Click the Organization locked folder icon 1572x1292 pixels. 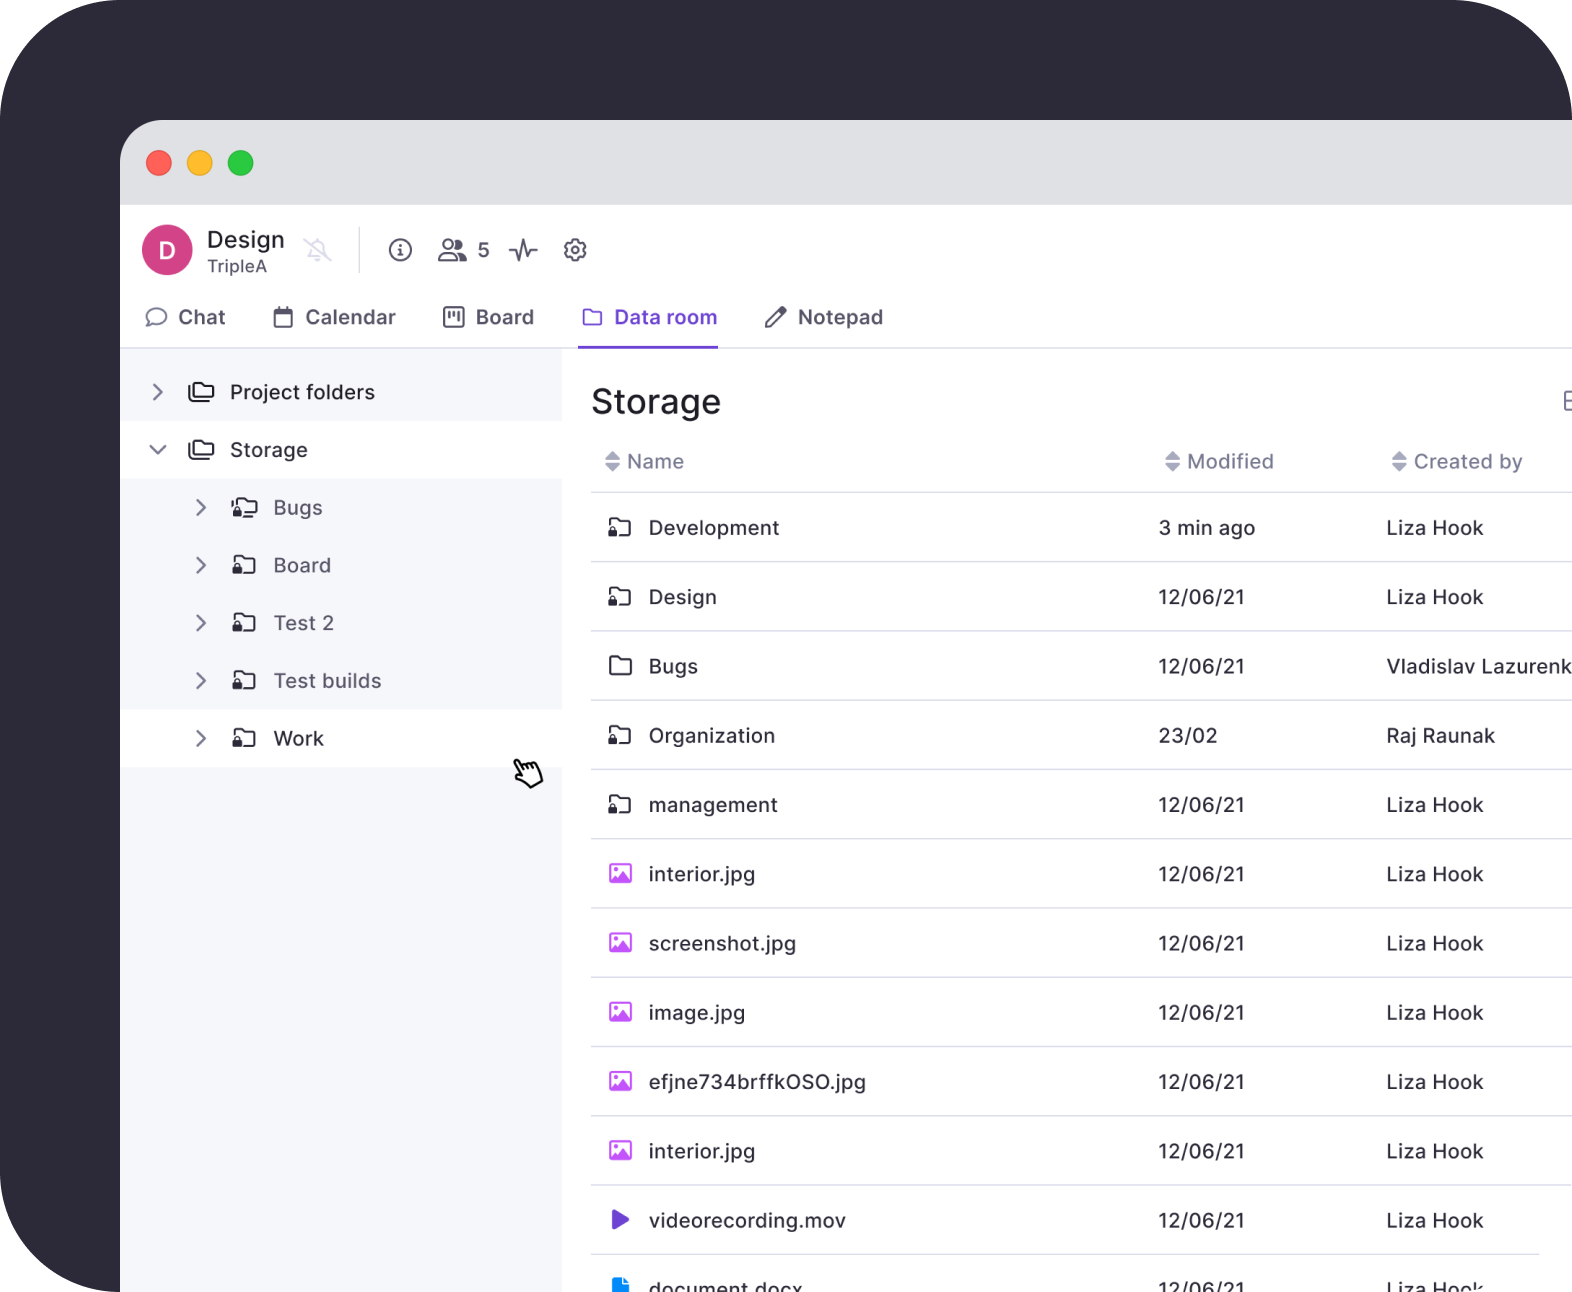620,735
